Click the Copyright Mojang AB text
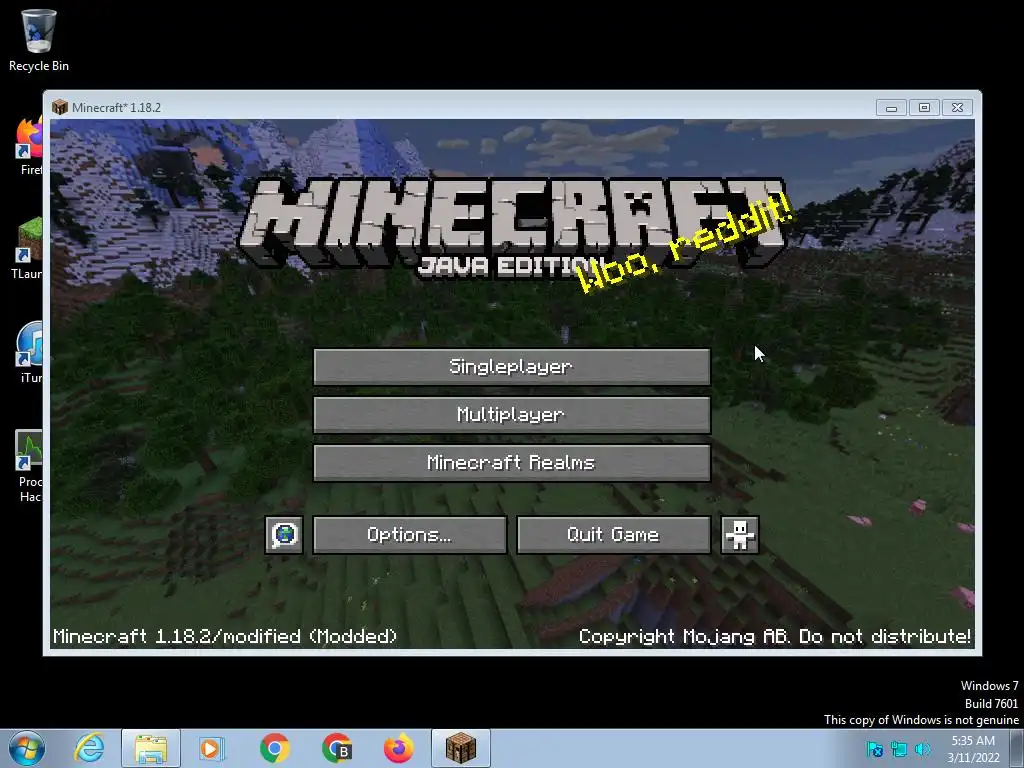Viewport: 1024px width, 768px height. click(775, 636)
